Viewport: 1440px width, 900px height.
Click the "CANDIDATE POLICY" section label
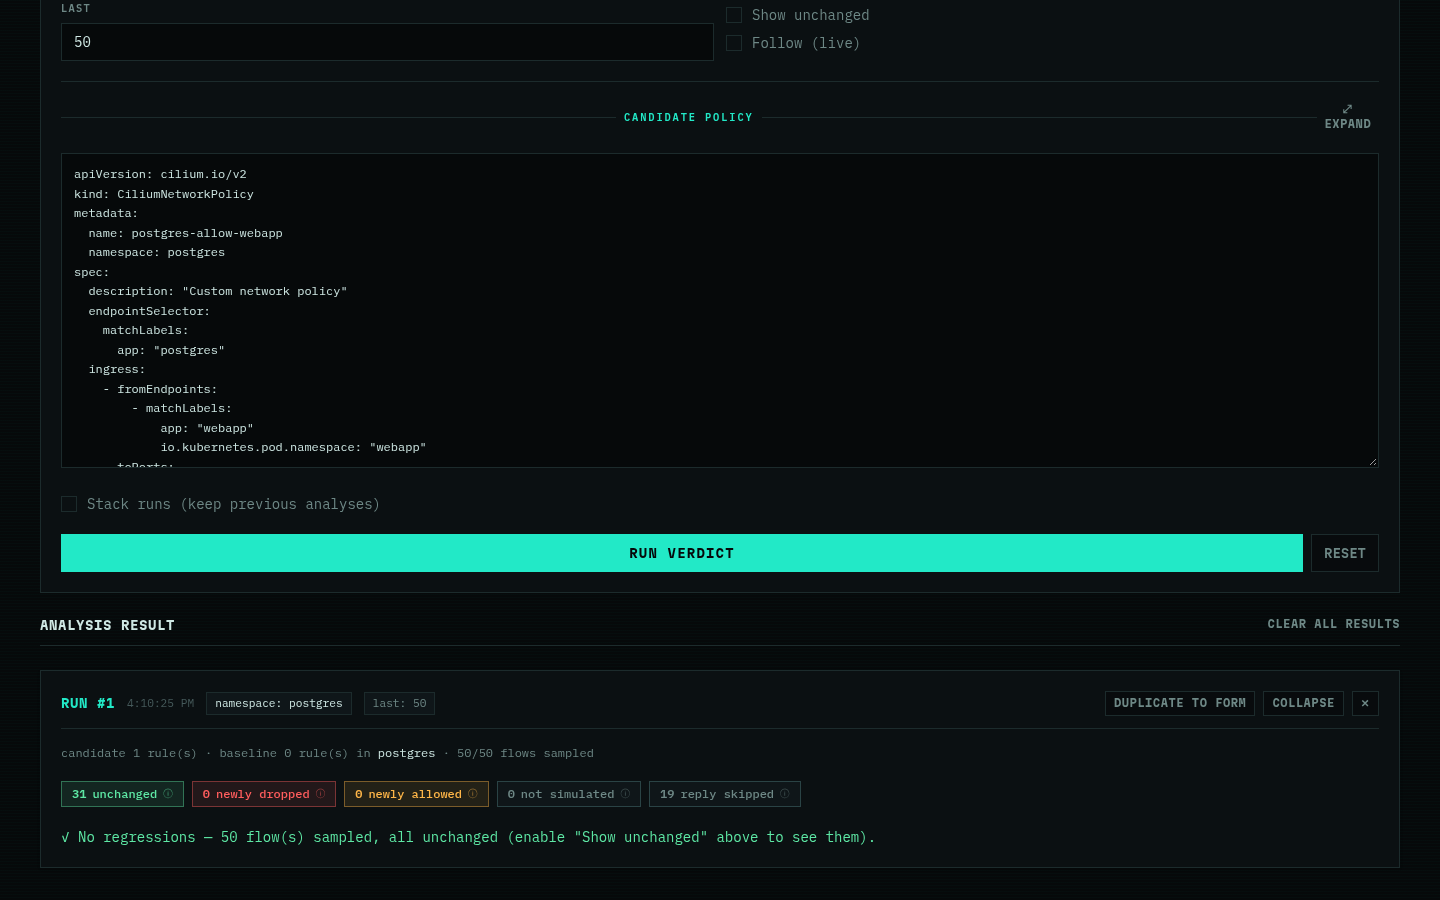(688, 117)
